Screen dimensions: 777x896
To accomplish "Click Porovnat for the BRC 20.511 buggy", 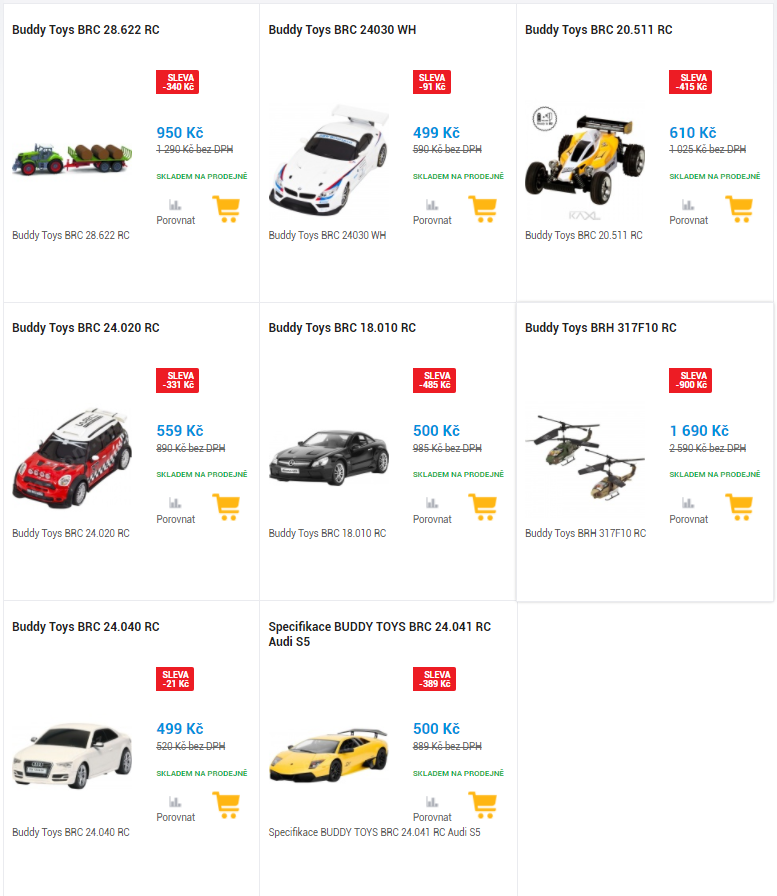I will click(x=688, y=213).
